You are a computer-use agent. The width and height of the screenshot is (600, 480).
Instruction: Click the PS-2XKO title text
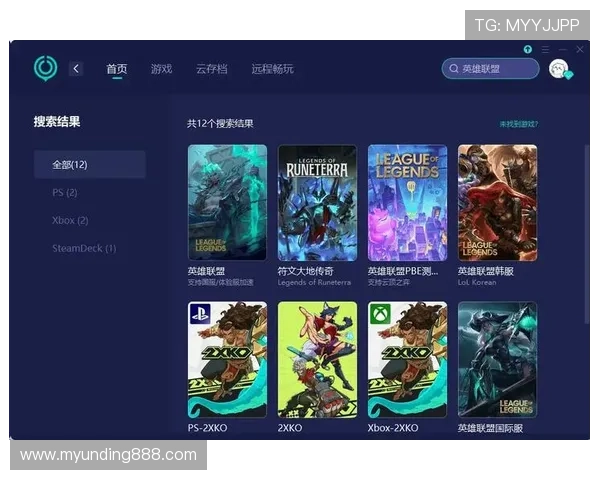click(207, 428)
